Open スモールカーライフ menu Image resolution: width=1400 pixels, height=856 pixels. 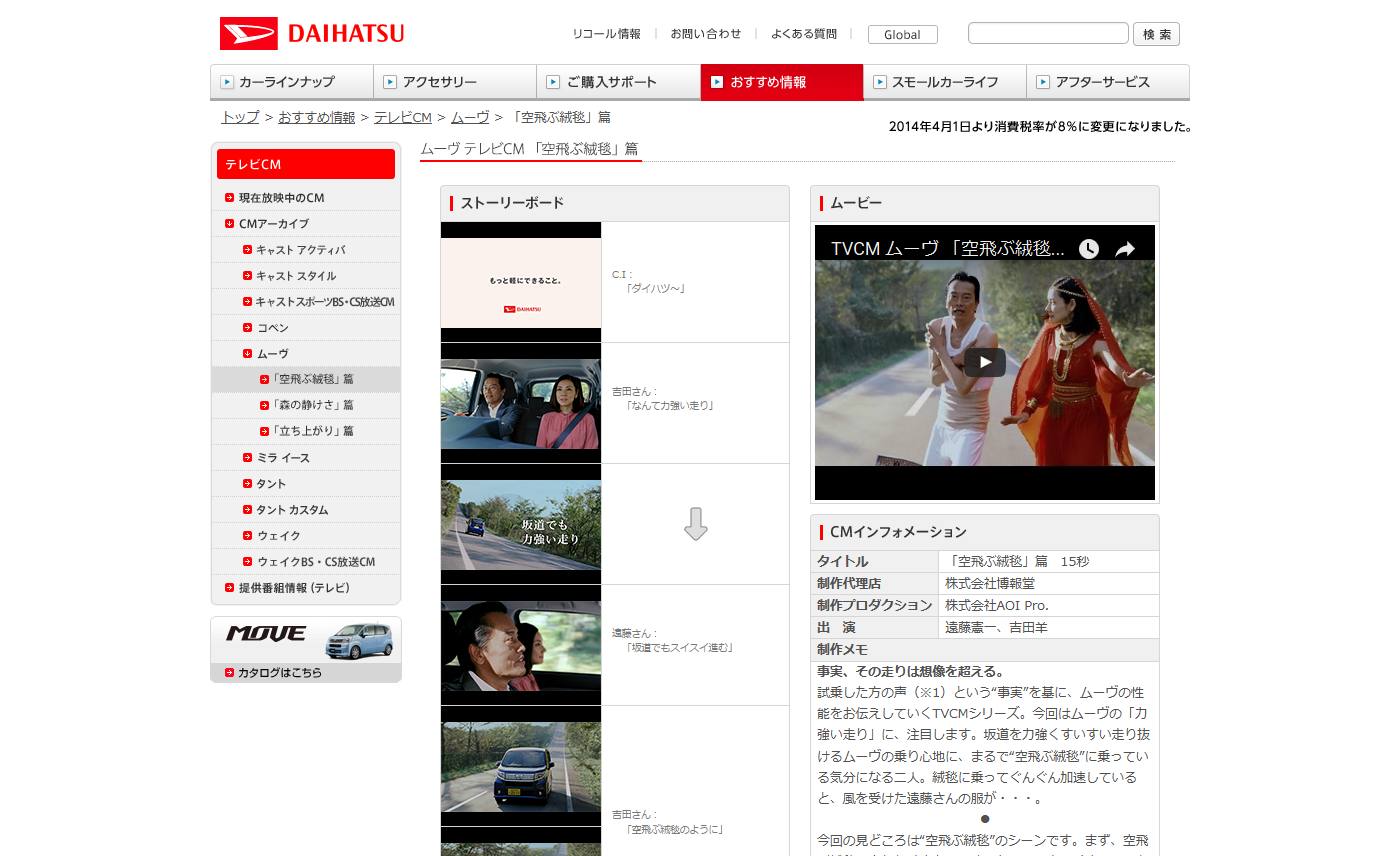coord(945,82)
